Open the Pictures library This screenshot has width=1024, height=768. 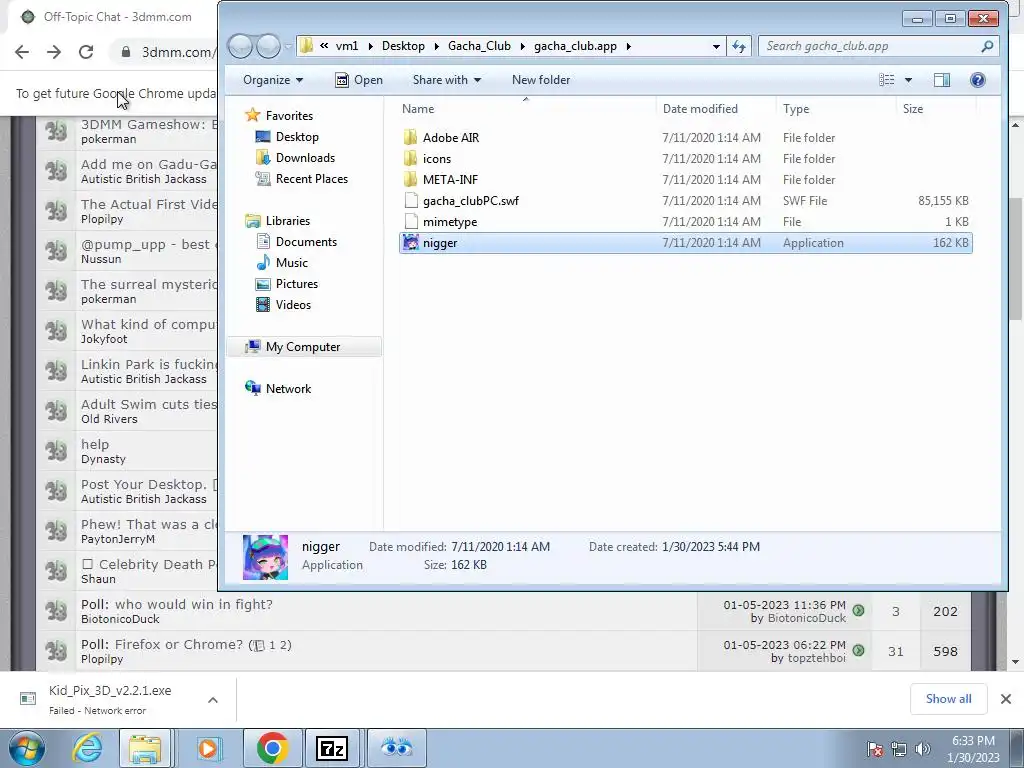pyautogui.click(x=296, y=284)
